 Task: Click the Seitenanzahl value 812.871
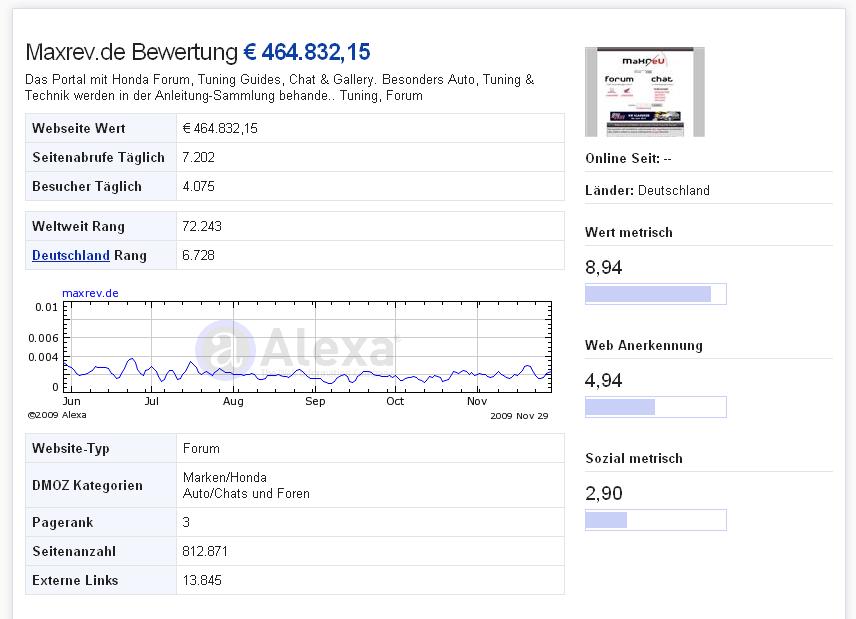pyautogui.click(x=205, y=551)
